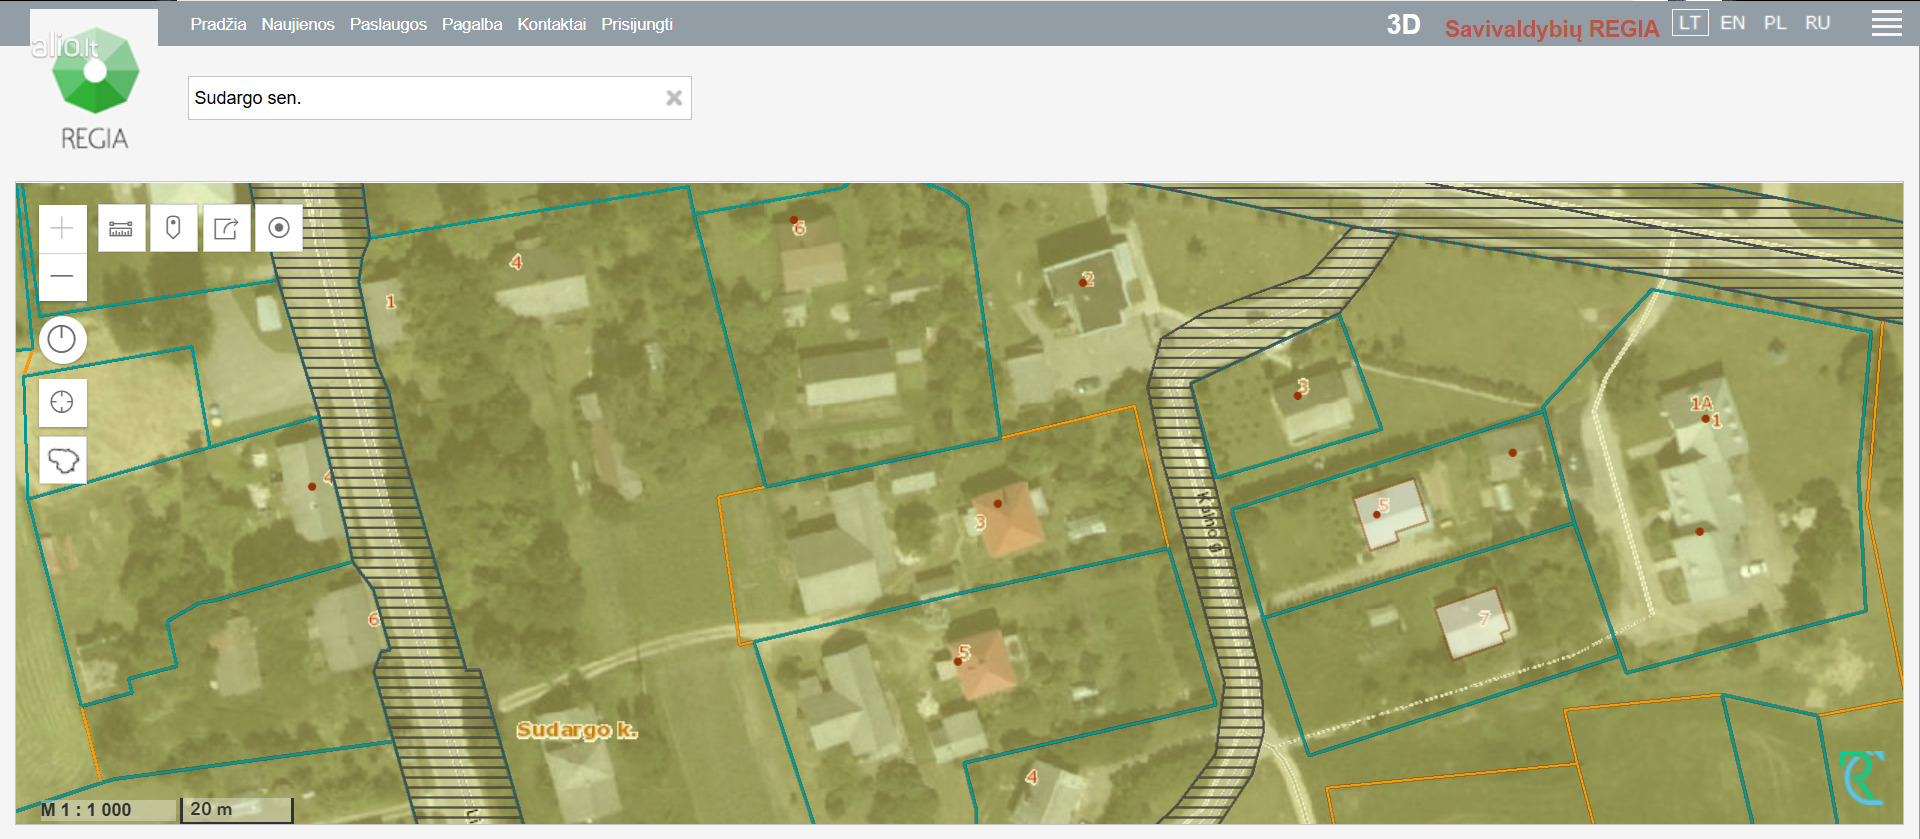This screenshot has height=839, width=1920.
Task: Switch language to EN
Action: coord(1732,23)
